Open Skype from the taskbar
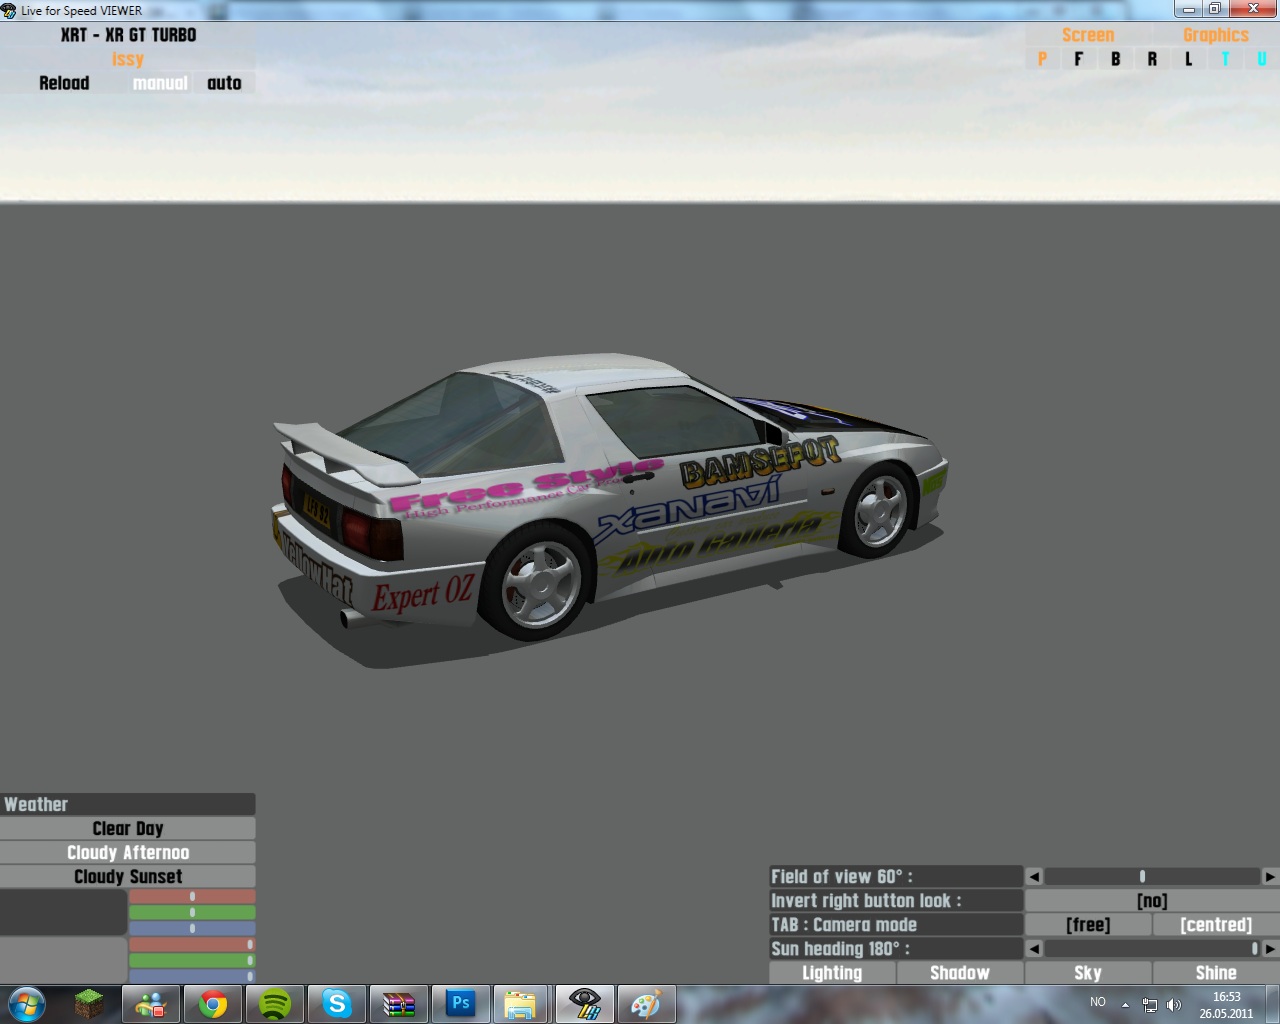The width and height of the screenshot is (1280, 1024). click(337, 1004)
